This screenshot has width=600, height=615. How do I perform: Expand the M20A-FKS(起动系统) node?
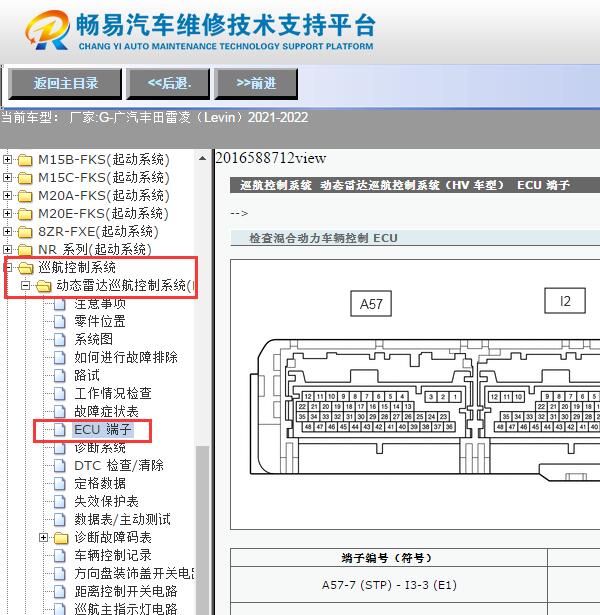pyautogui.click(x=7, y=195)
